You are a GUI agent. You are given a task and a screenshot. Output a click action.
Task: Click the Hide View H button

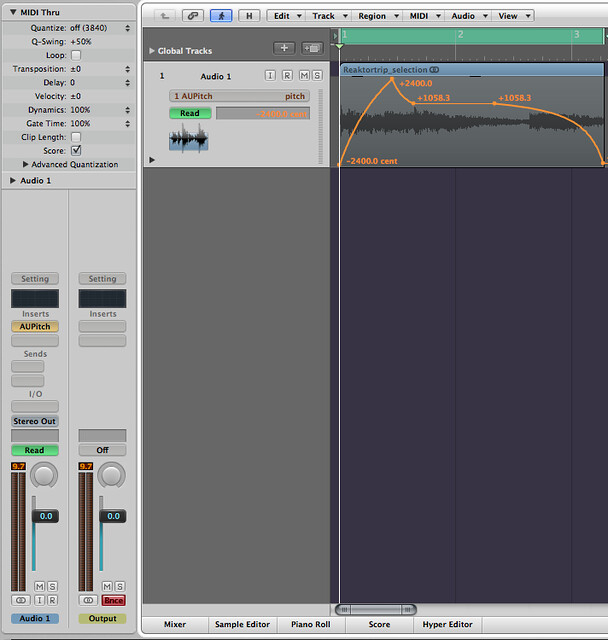tap(248, 16)
